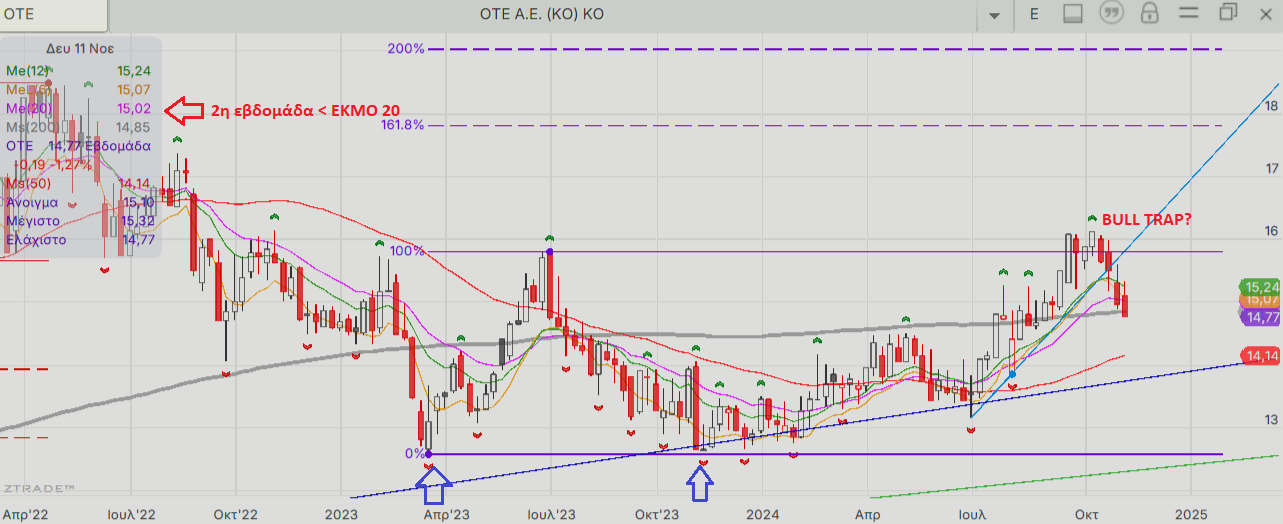Click the 16 price axis label
1283x524 pixels.
1272,231
